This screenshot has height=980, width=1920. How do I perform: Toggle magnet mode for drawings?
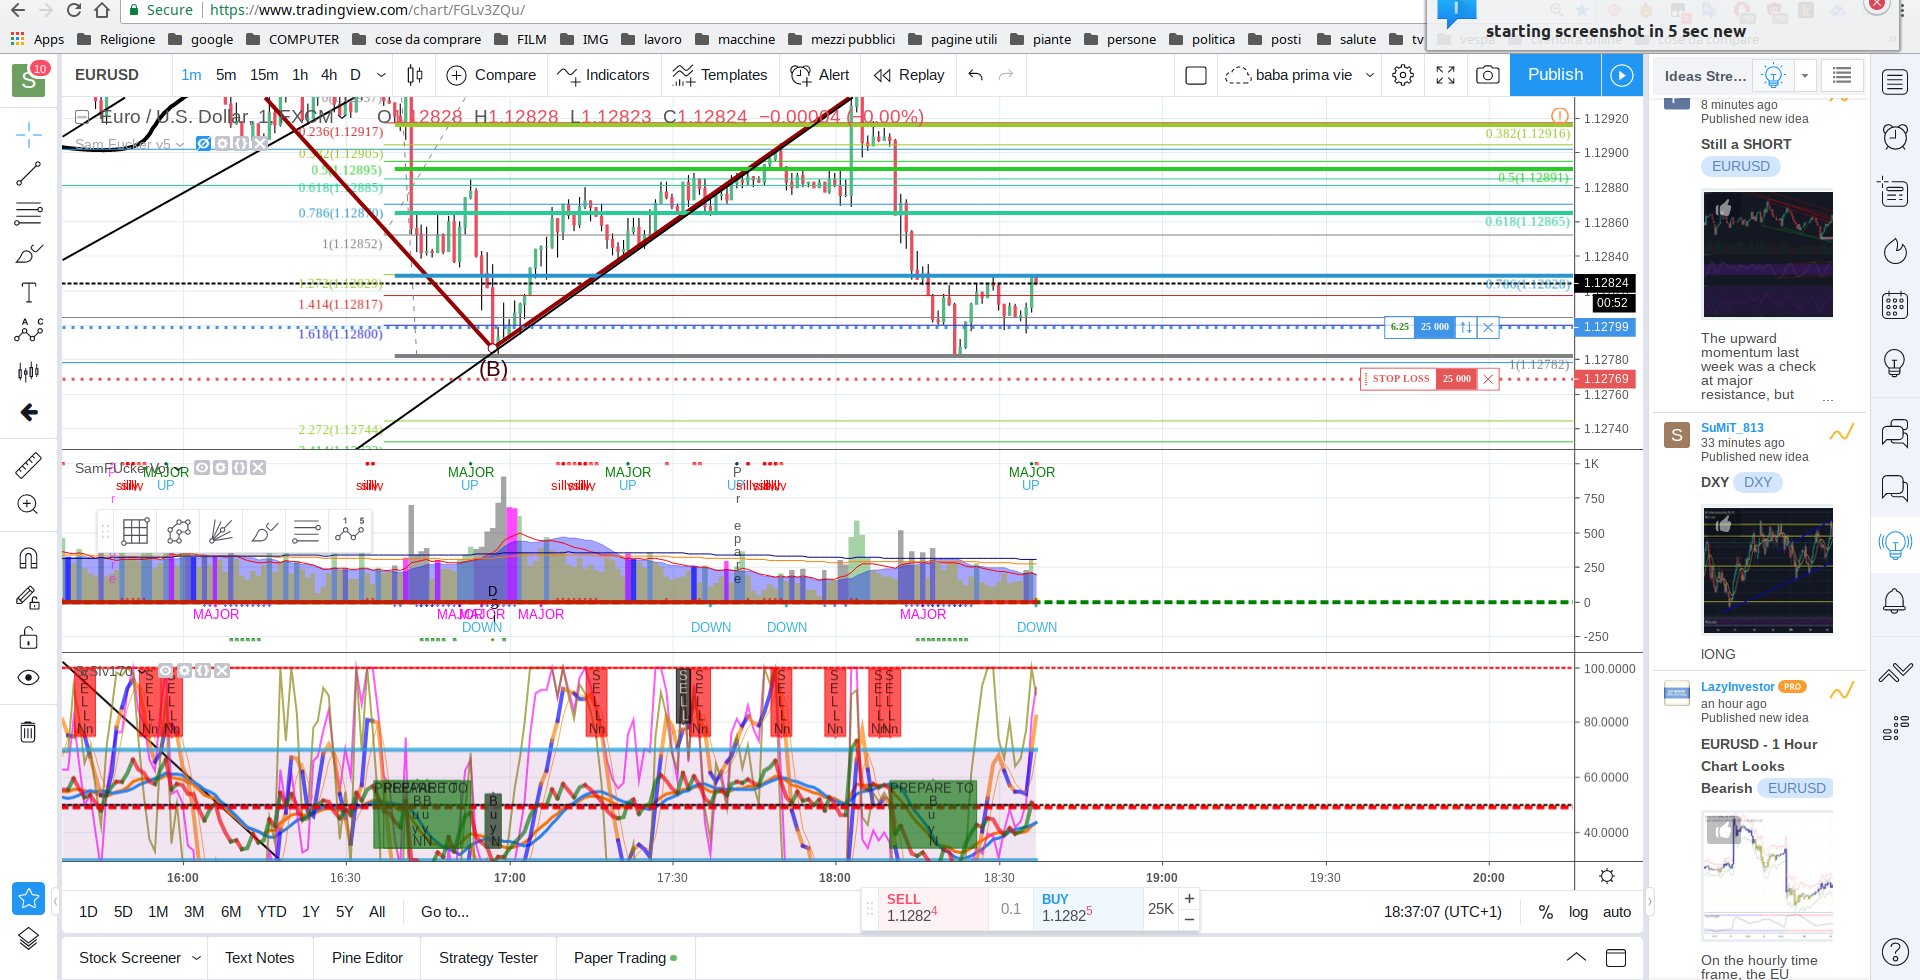29,558
